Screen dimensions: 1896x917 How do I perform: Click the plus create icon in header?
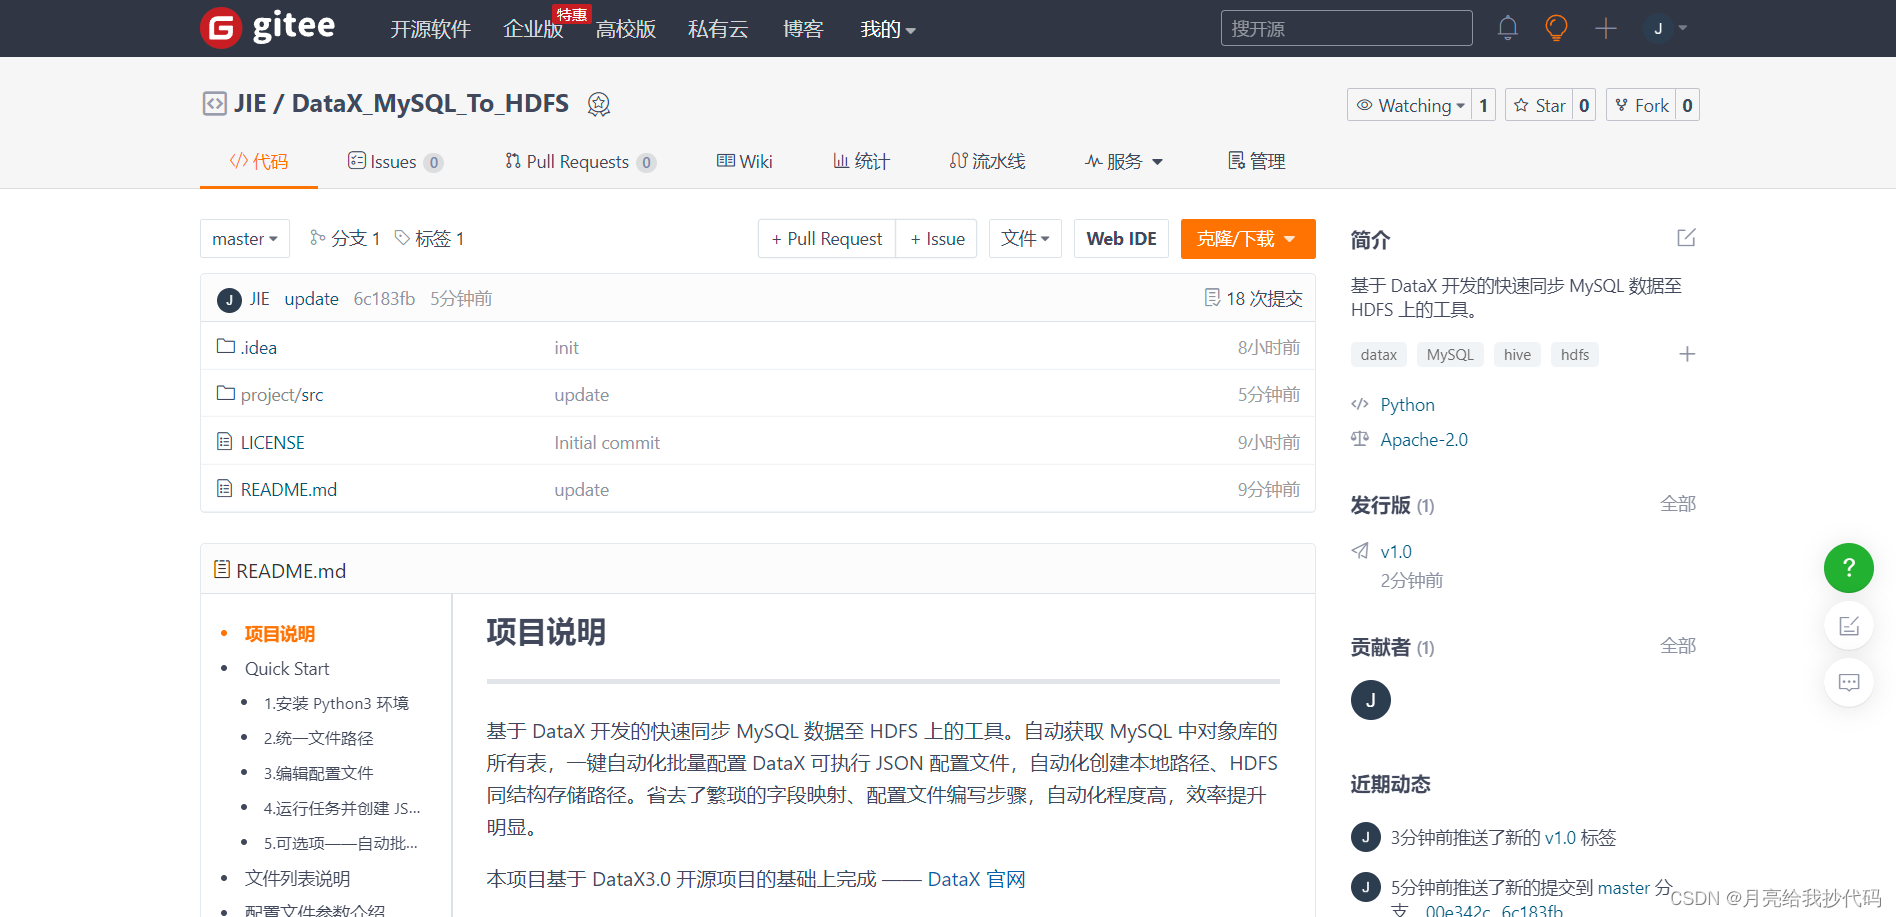(x=1606, y=28)
